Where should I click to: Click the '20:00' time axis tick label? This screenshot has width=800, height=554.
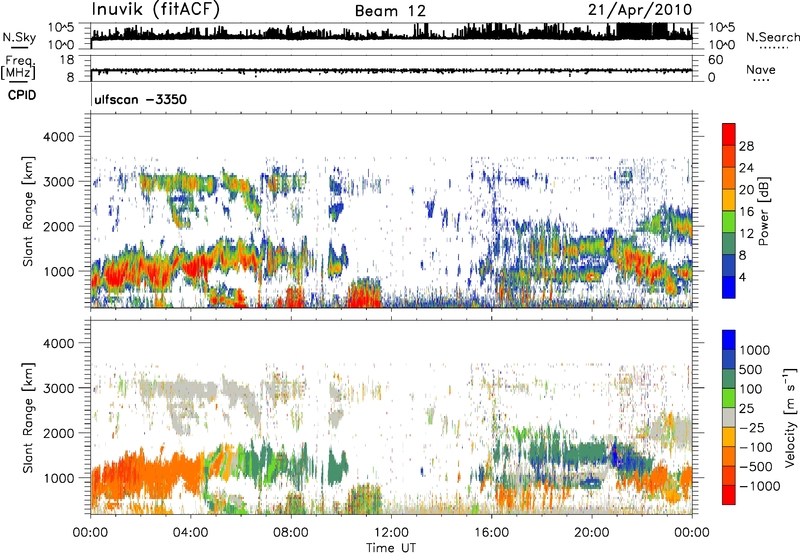[592, 533]
